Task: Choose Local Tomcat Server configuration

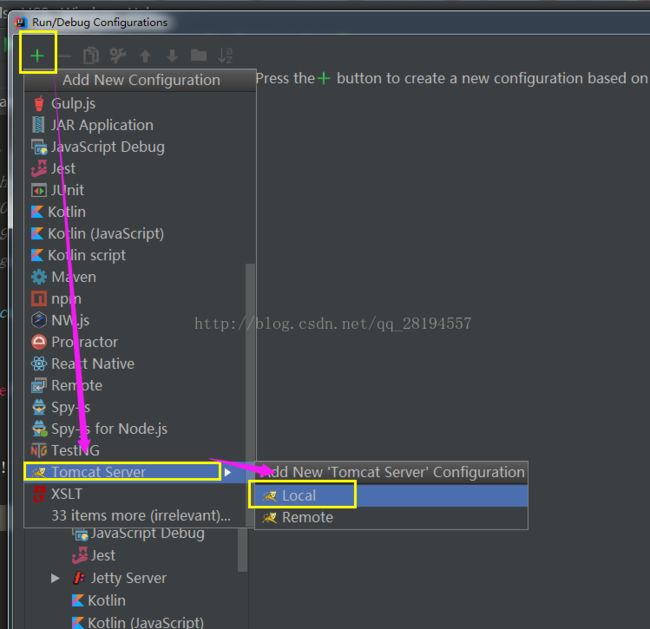Action: pyautogui.click(x=391, y=495)
